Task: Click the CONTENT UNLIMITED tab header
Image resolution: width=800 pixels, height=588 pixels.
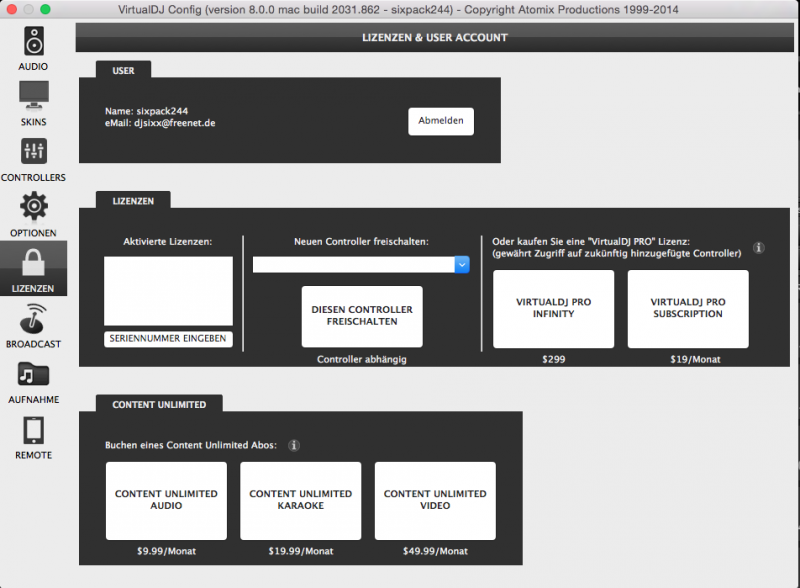Action: click(159, 404)
